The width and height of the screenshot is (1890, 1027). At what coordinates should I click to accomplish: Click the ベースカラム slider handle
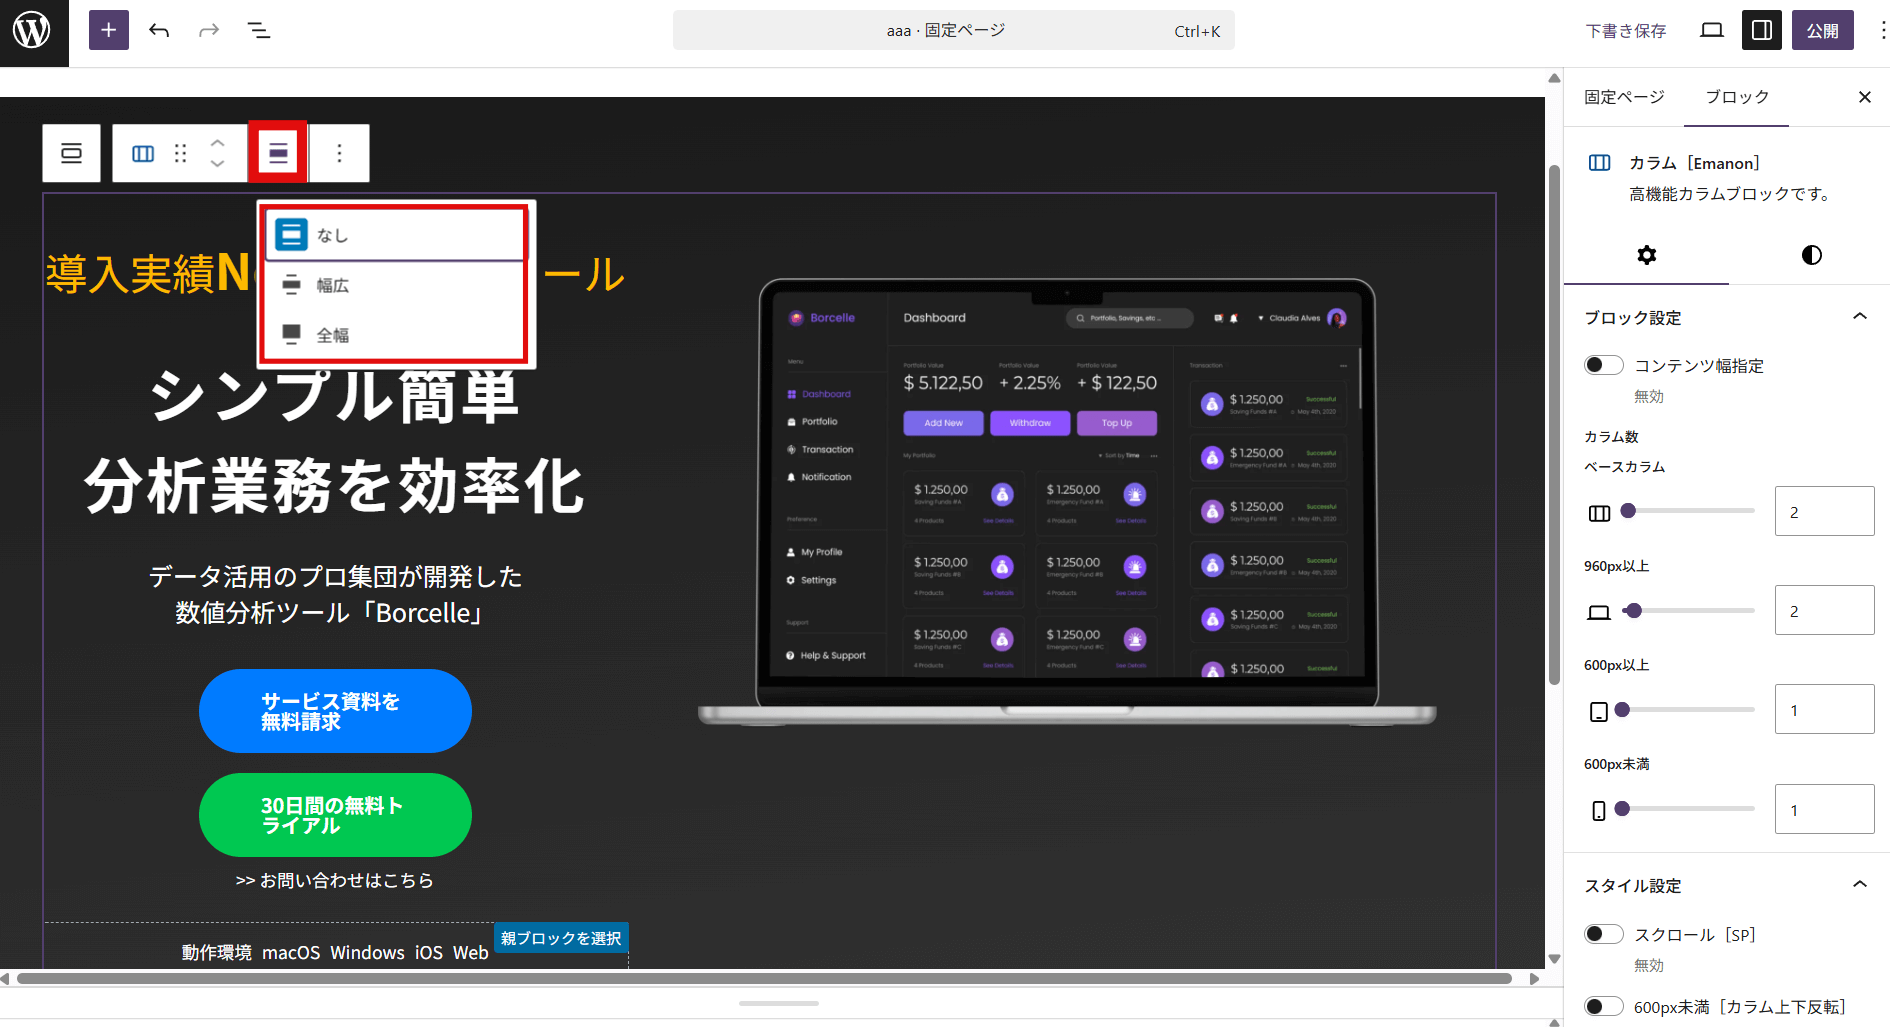pyautogui.click(x=1628, y=511)
